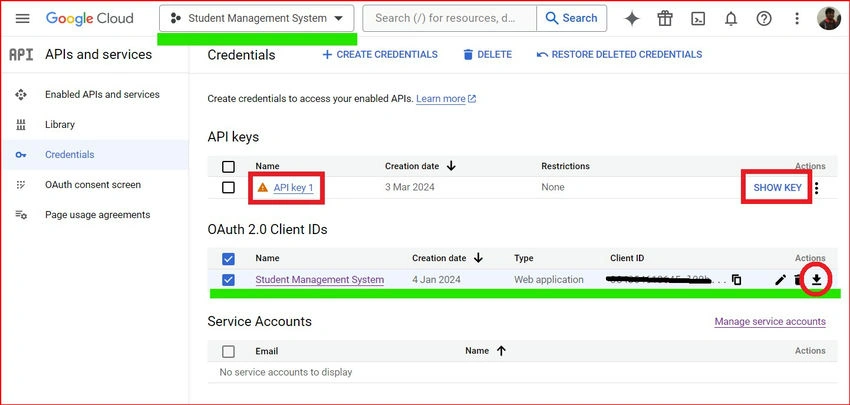Click RESTORE DELETED CREDENTIALS
The image size is (850, 405).
620,55
